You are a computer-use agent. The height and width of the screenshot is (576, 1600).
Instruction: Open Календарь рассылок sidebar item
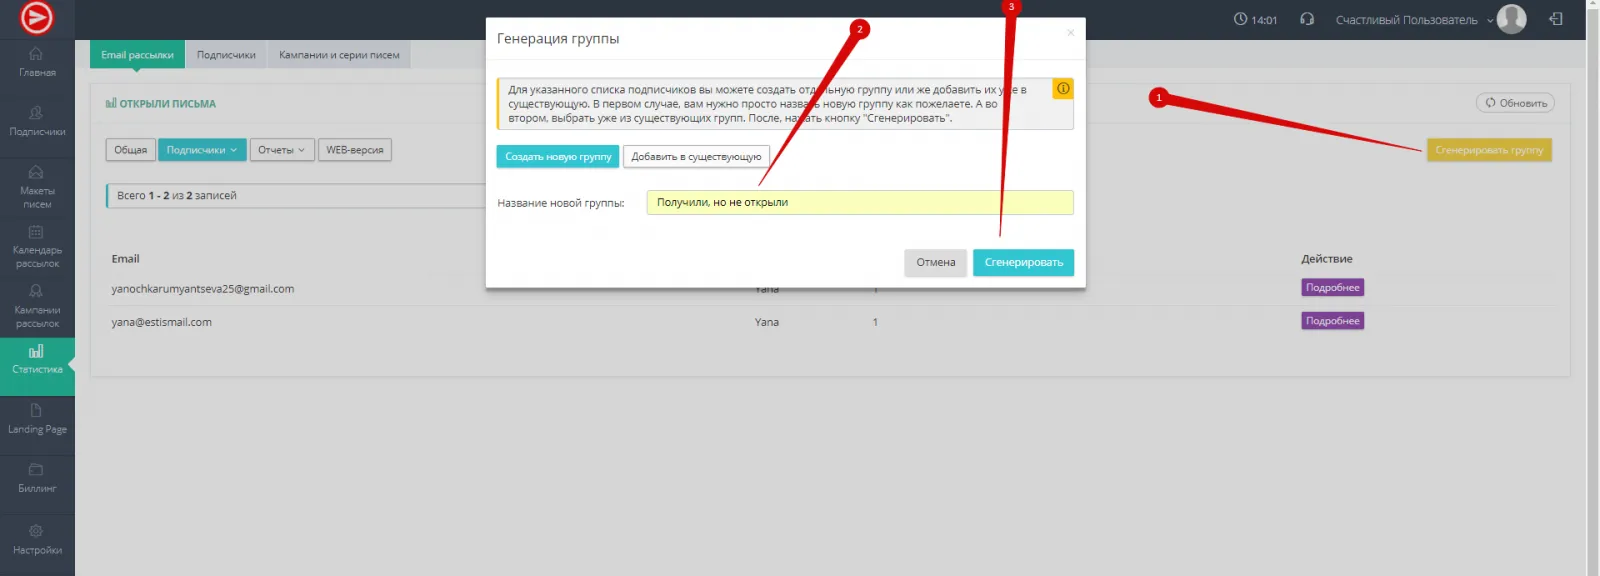37,246
